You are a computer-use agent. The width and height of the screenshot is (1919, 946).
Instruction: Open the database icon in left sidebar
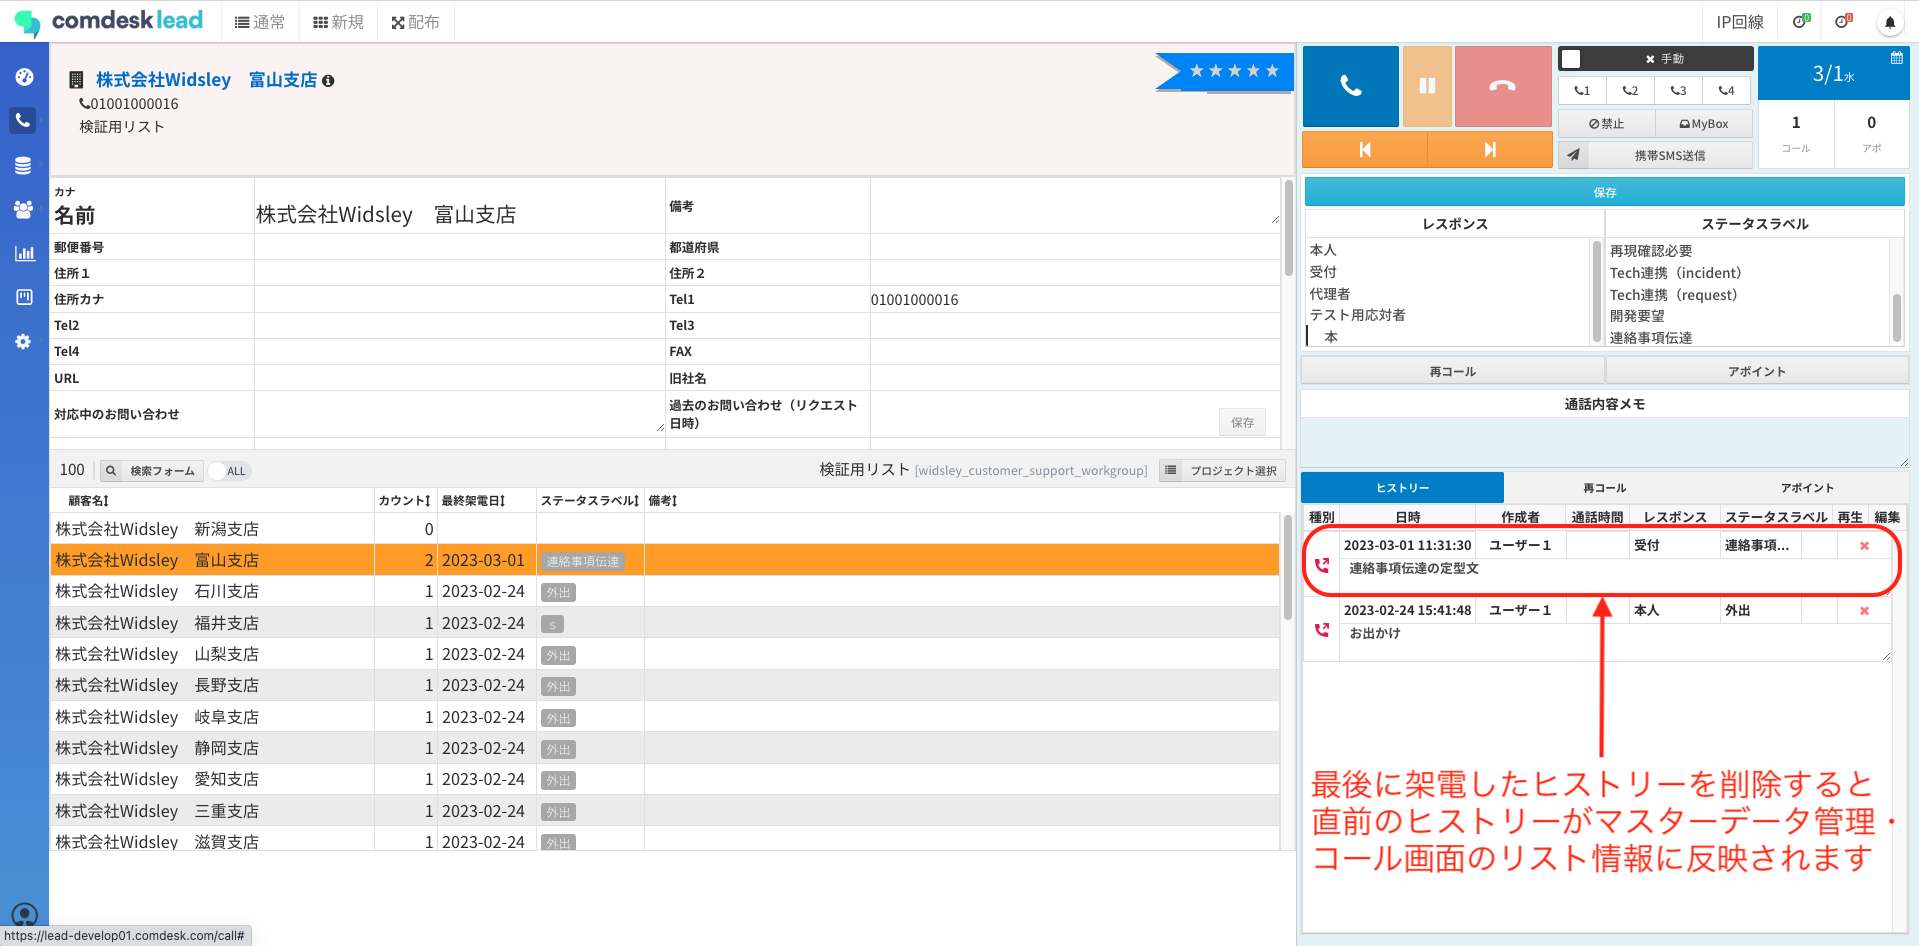(24, 166)
